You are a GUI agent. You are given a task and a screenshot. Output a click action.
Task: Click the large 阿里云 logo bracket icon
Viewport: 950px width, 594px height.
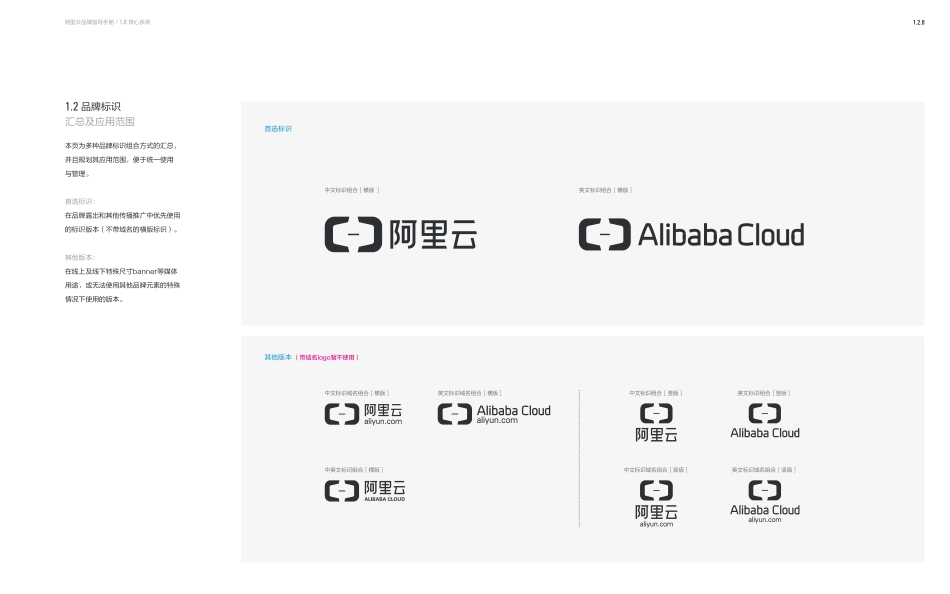click(x=353, y=234)
